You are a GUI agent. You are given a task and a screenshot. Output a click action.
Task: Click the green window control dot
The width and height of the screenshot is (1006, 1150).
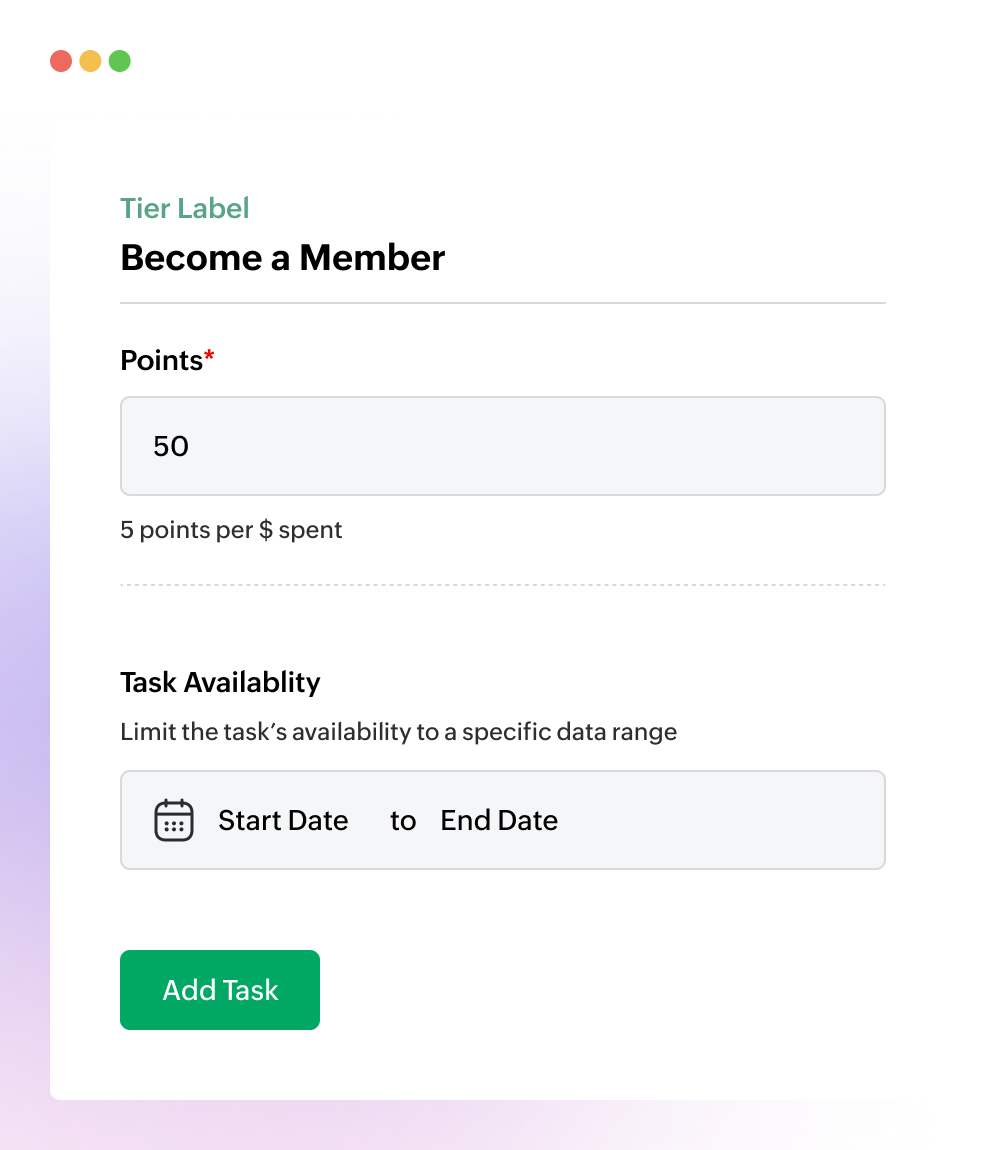(x=119, y=61)
